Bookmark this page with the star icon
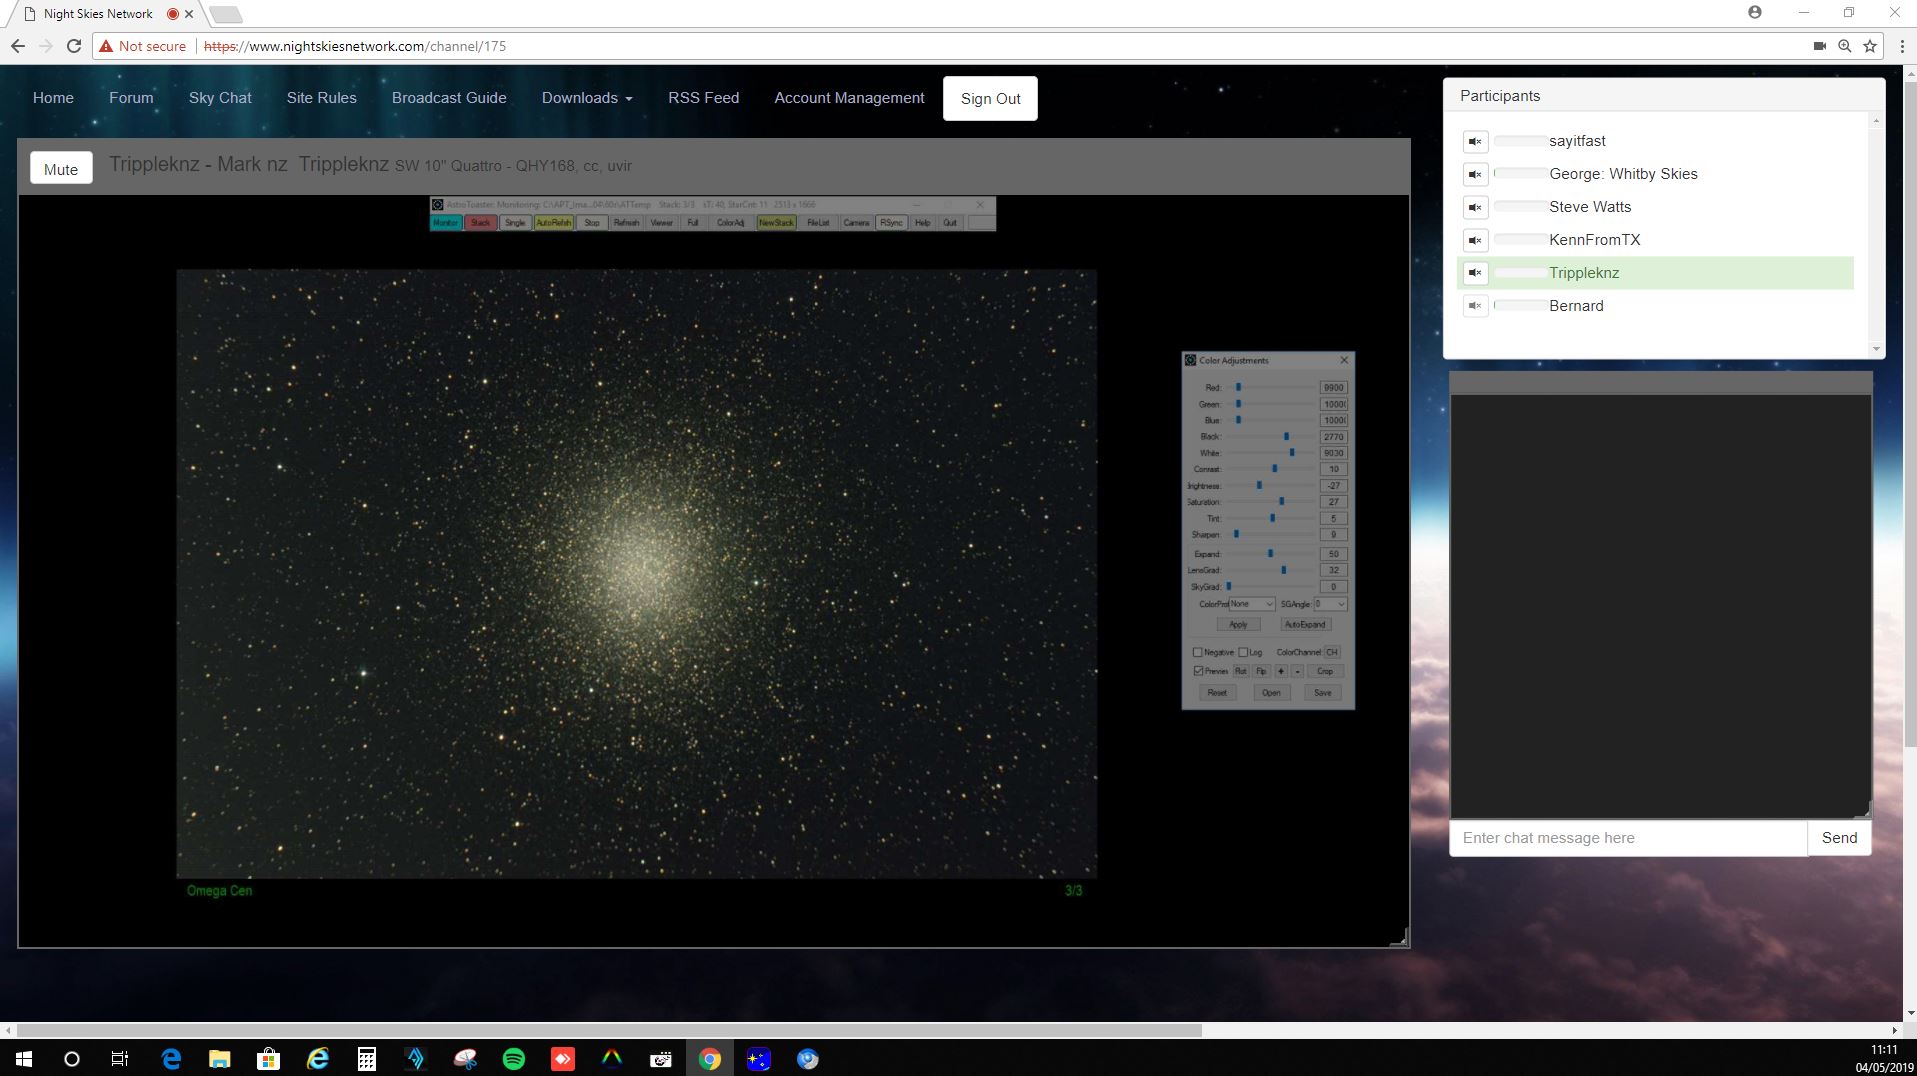The height and width of the screenshot is (1076, 1917). tap(1870, 46)
